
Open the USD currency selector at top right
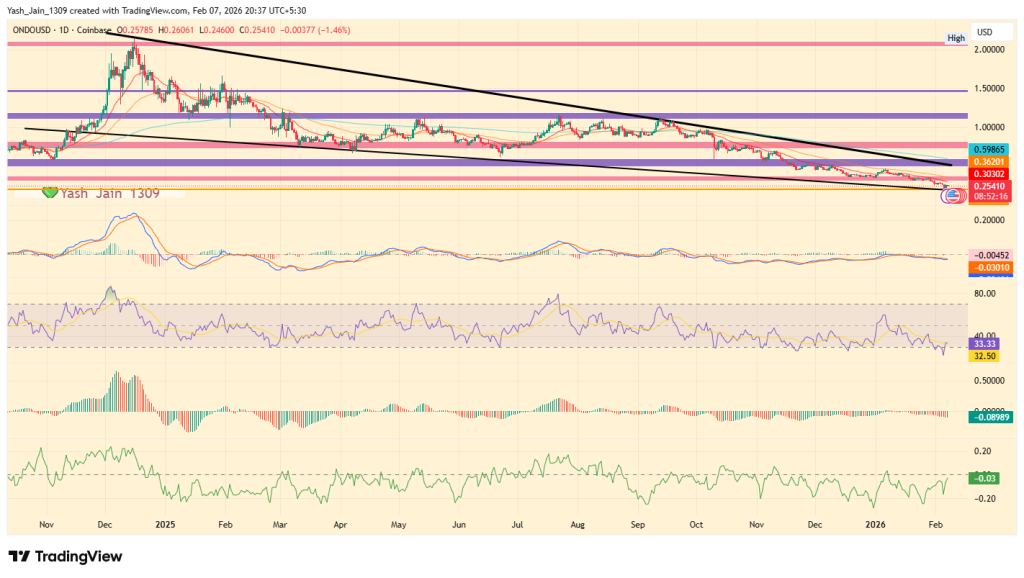(x=985, y=31)
